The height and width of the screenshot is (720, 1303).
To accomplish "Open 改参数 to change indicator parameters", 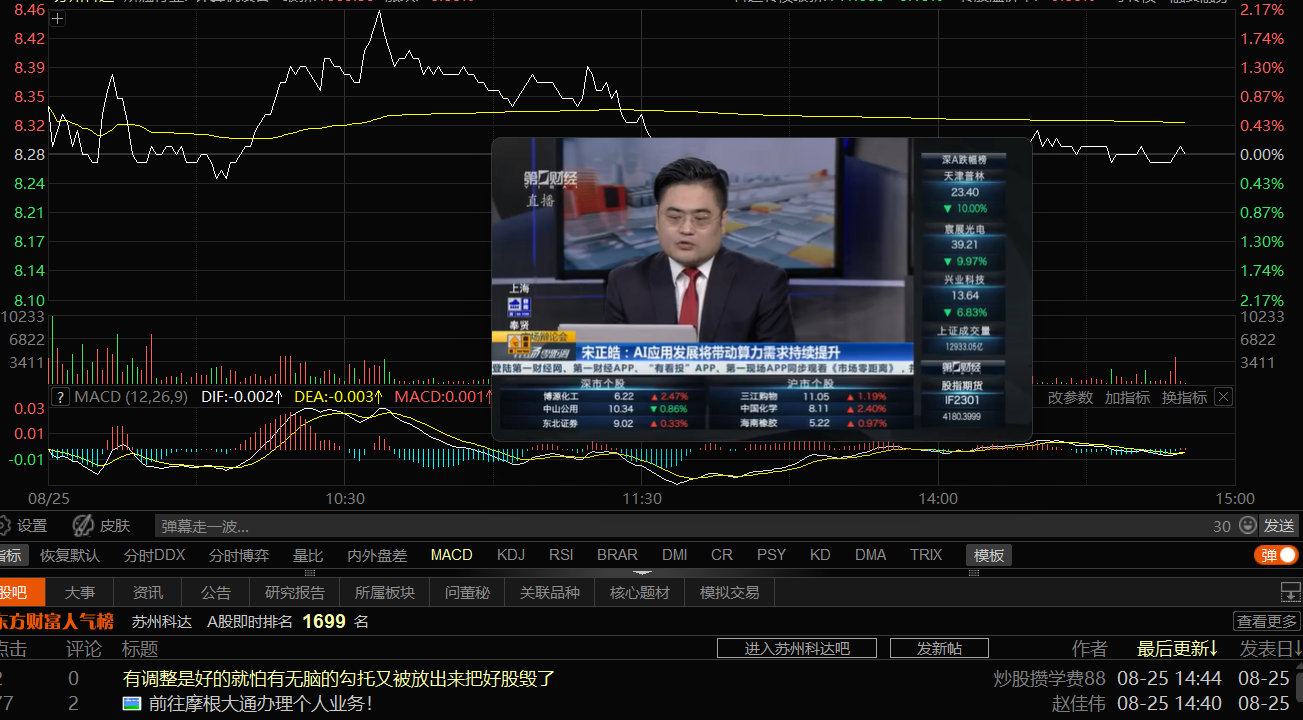I will click(1070, 397).
